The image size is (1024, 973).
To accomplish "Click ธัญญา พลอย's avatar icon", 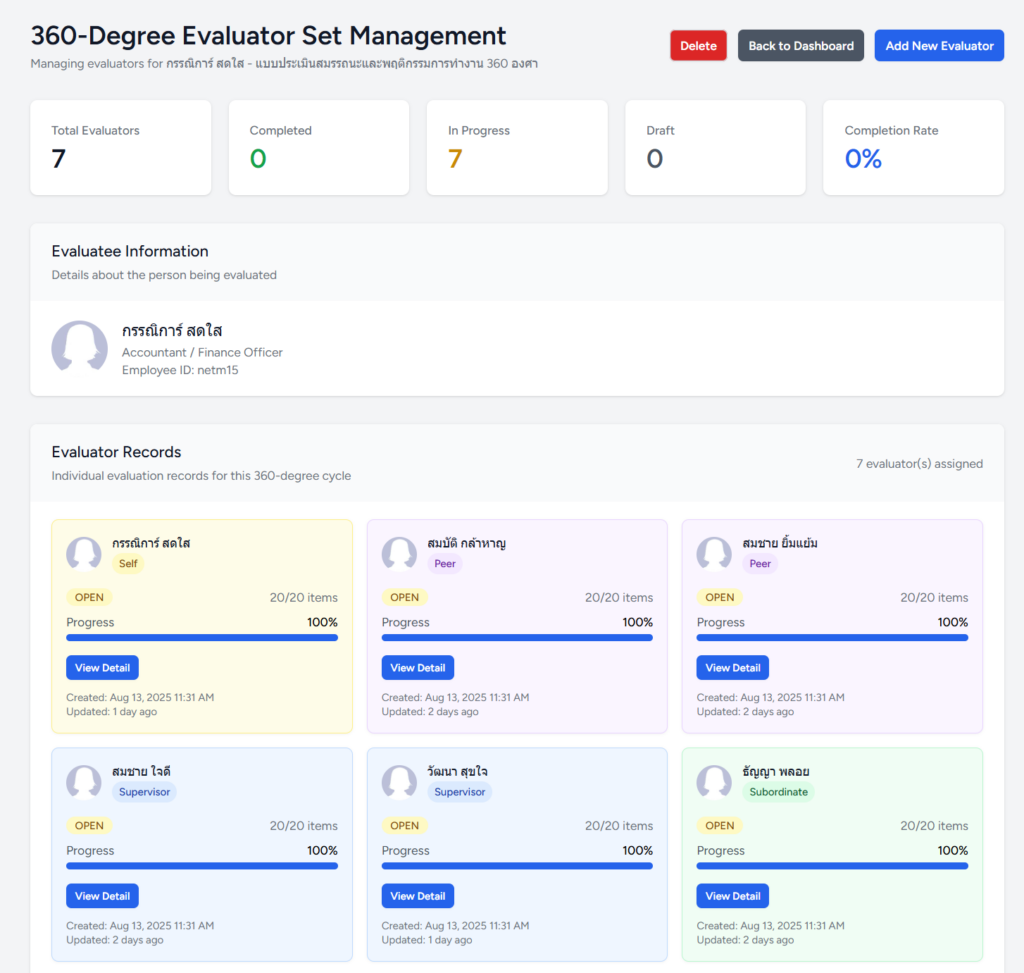I will tap(714, 782).
